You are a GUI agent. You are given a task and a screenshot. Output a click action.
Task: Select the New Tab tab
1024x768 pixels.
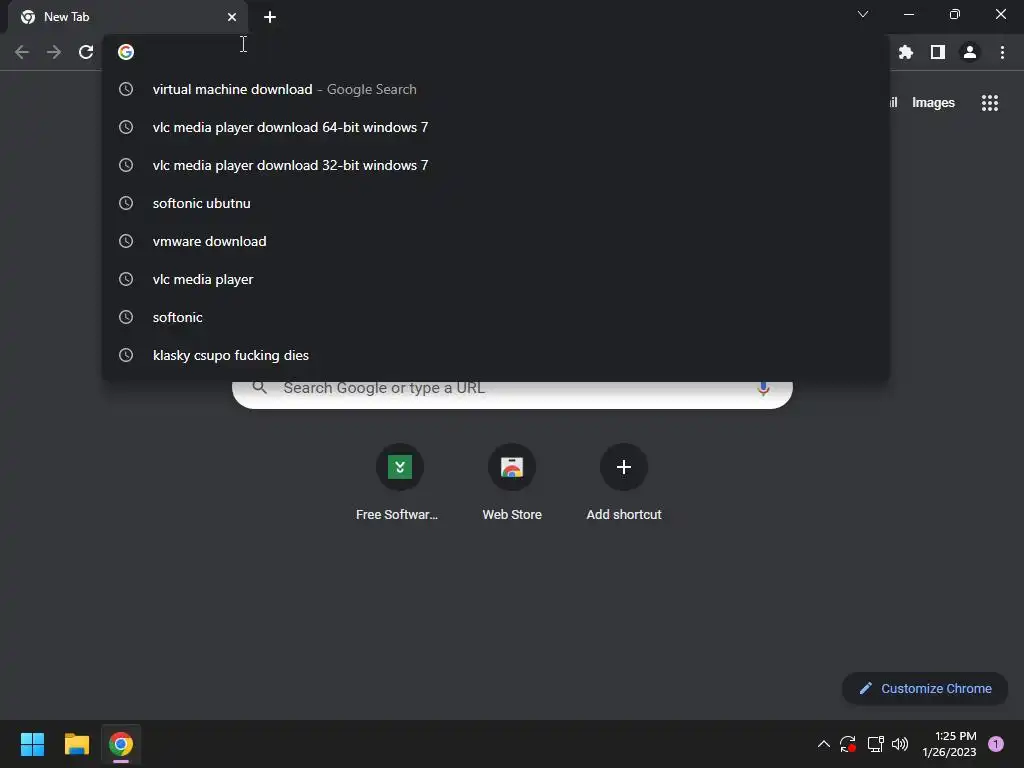(127, 17)
